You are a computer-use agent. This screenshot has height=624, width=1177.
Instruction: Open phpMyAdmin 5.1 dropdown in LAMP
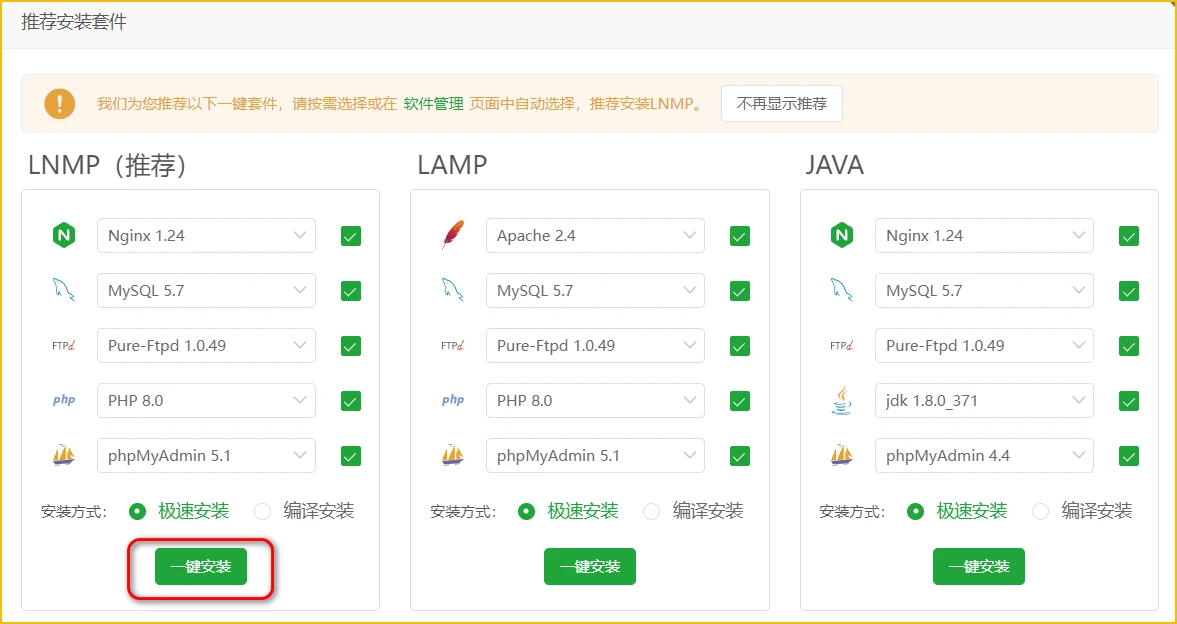pyautogui.click(x=595, y=456)
